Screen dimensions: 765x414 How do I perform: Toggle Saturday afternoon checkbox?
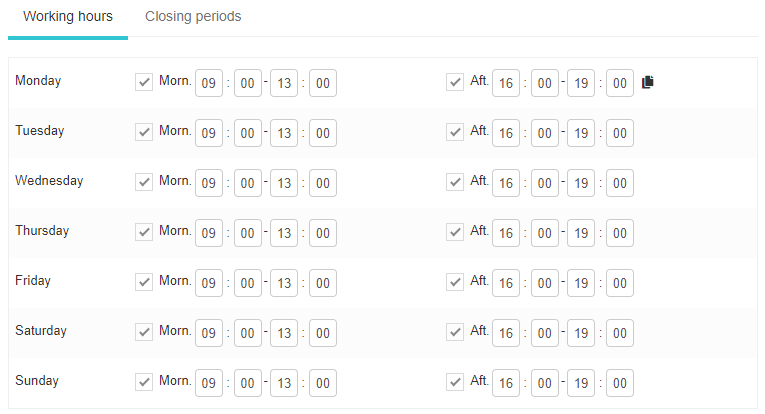coord(455,332)
